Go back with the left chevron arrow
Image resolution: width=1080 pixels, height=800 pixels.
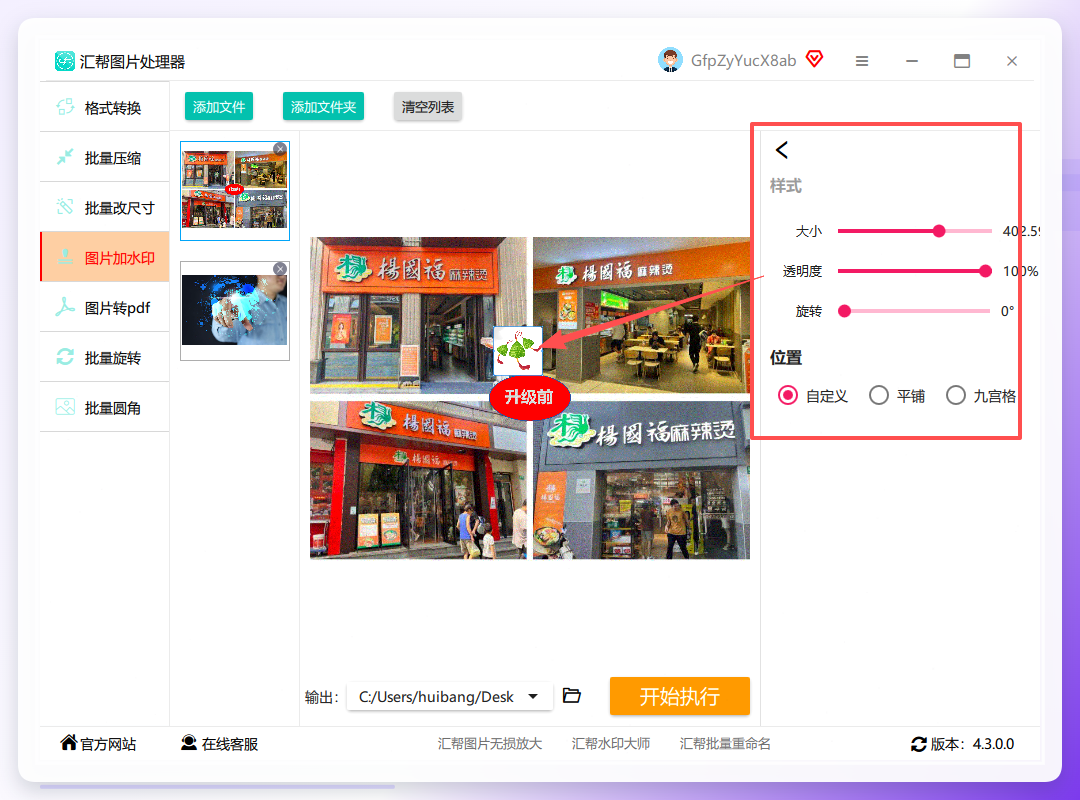(782, 150)
